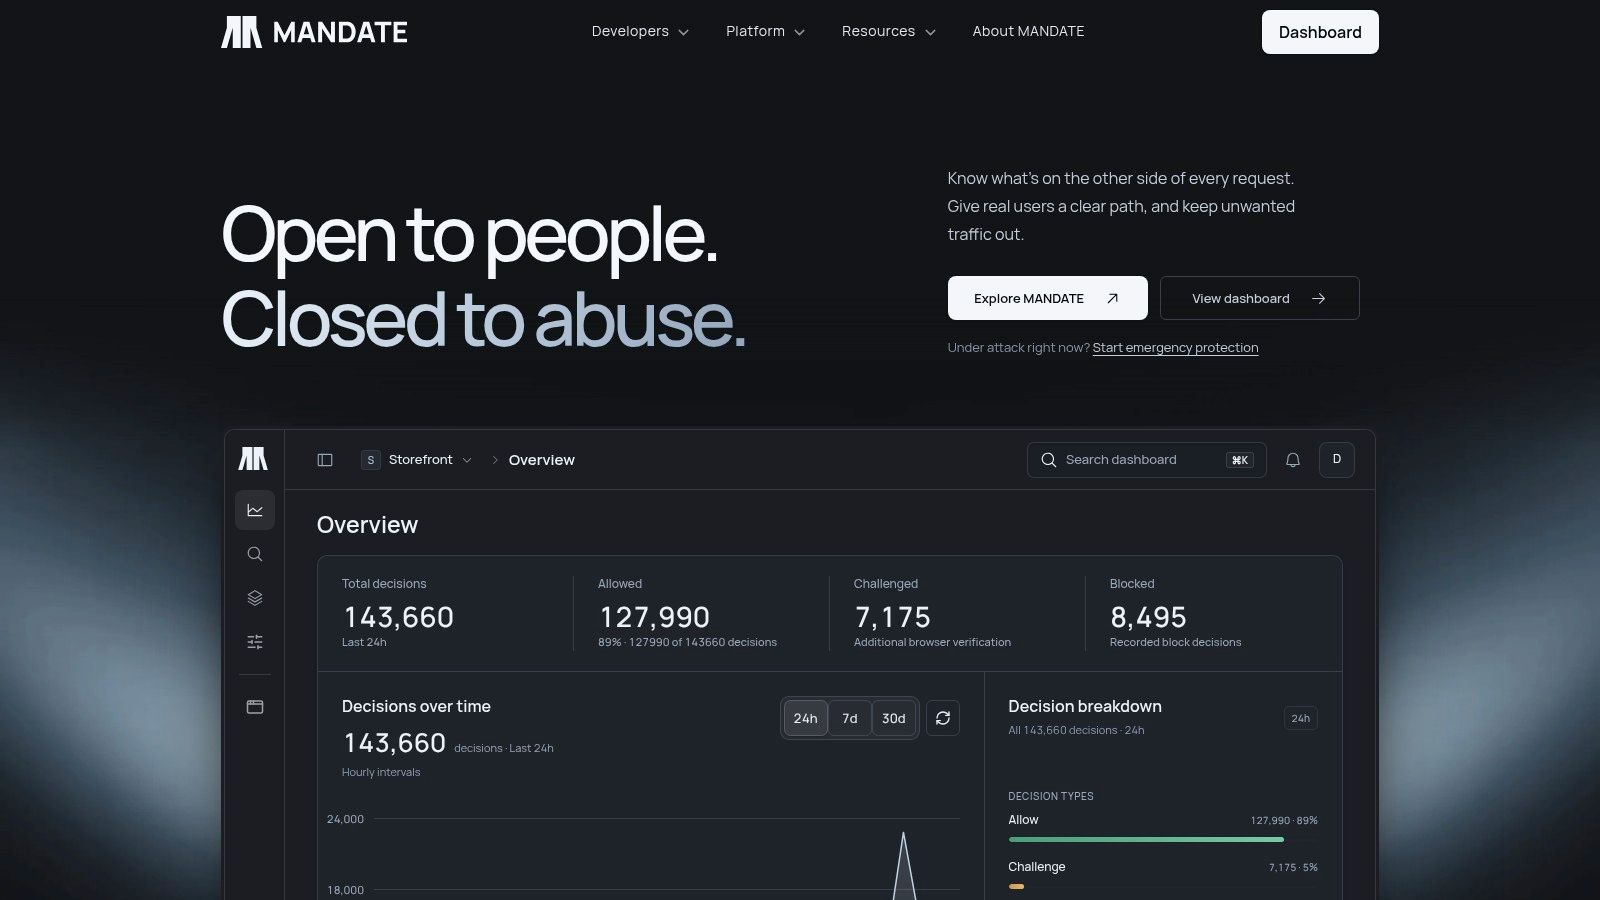Viewport: 1600px width, 900px height.
Task: Open the search icon in dashboard sidebar
Action: pos(255,554)
